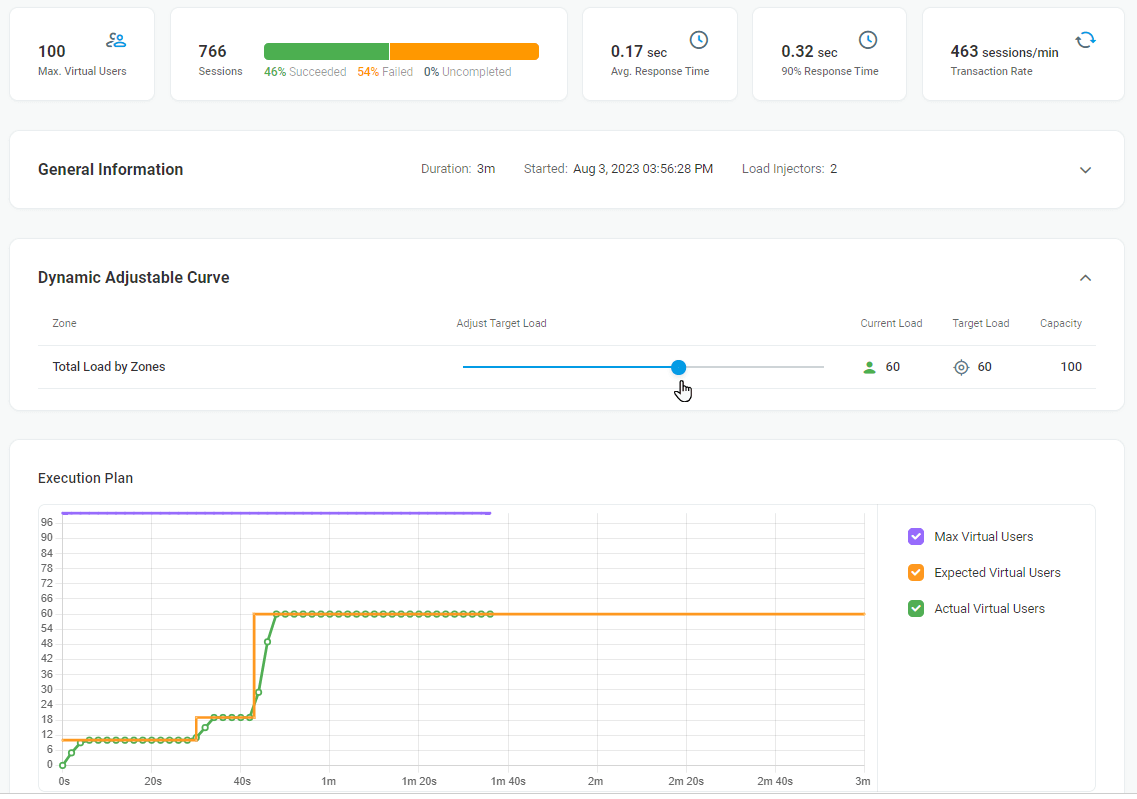Screen dimensions: 1137x799
Task: Click the Avg. Response Time clock icon
Action: [x=699, y=40]
